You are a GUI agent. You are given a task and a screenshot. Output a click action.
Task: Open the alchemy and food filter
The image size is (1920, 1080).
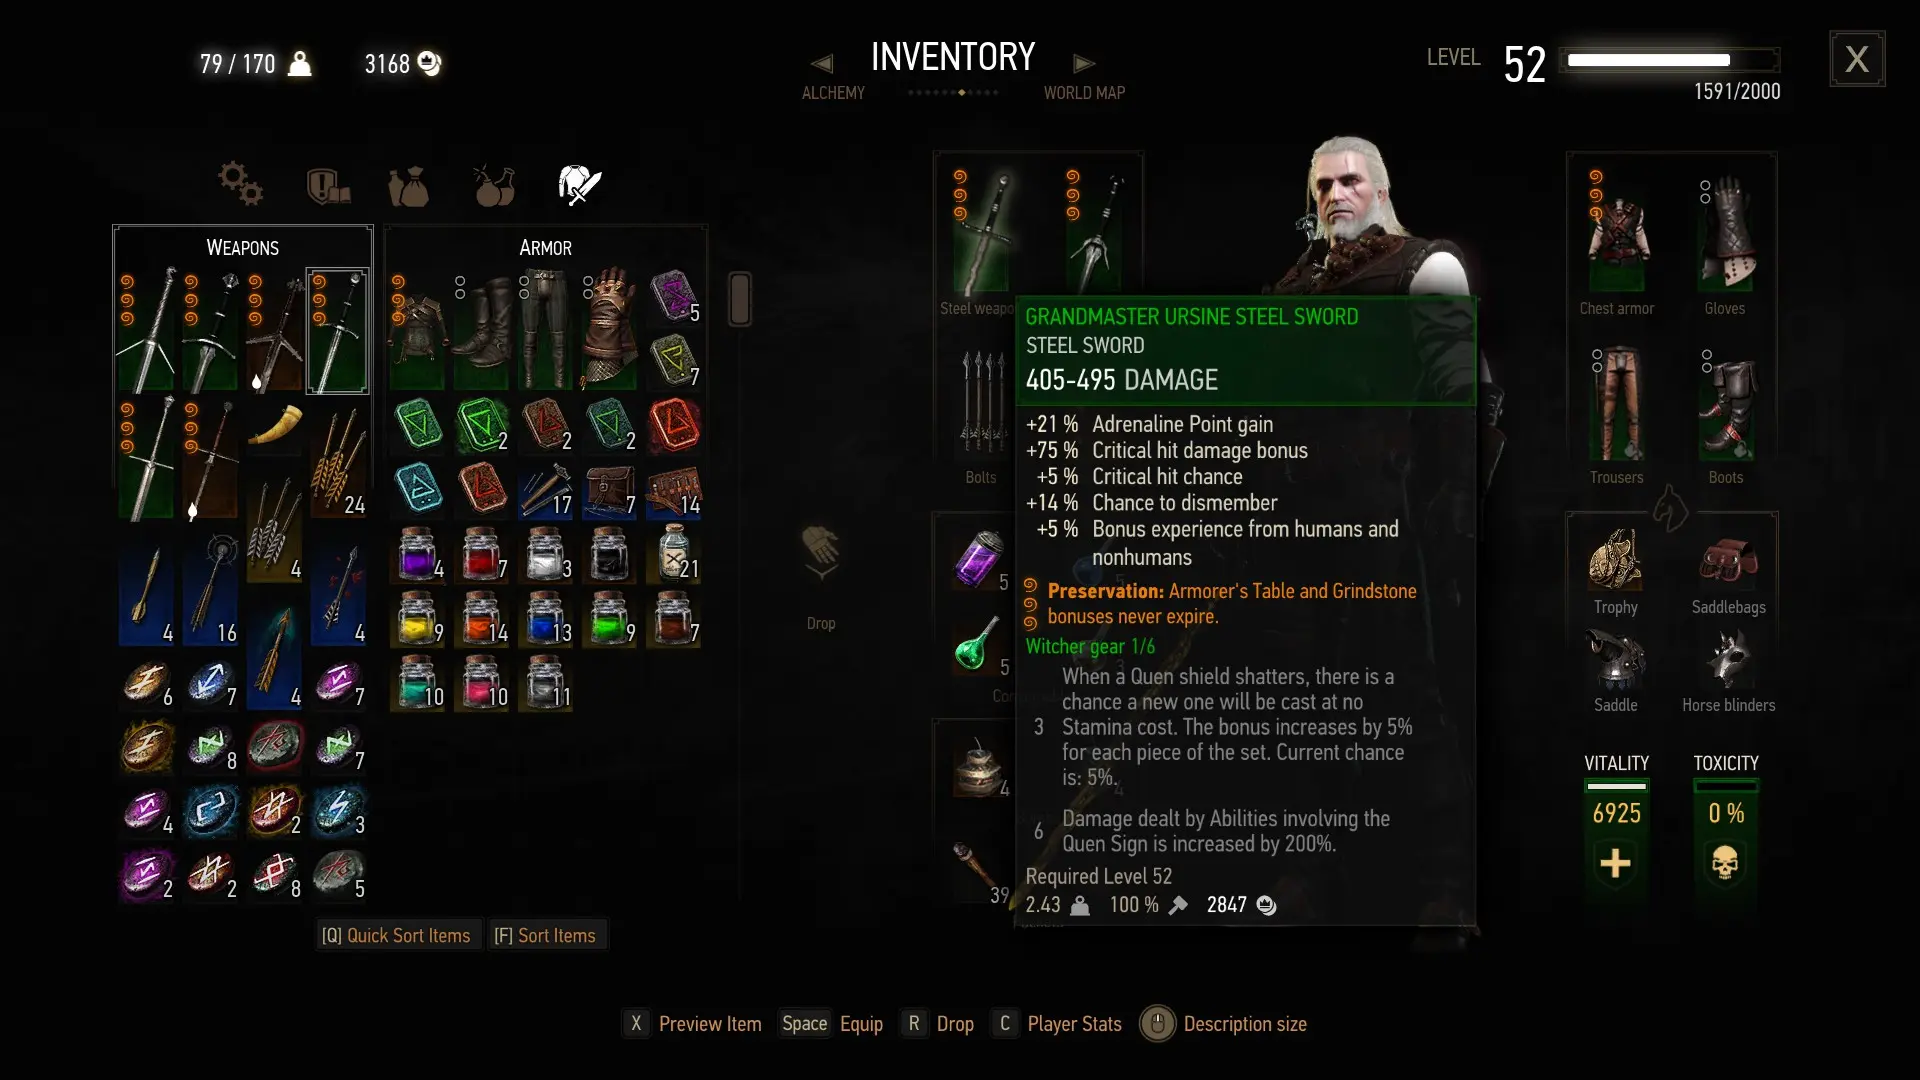(x=494, y=185)
